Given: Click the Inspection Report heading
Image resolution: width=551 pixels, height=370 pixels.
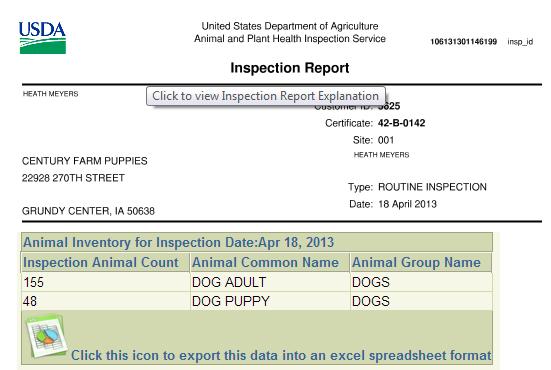Looking at the screenshot, I should point(290,67).
